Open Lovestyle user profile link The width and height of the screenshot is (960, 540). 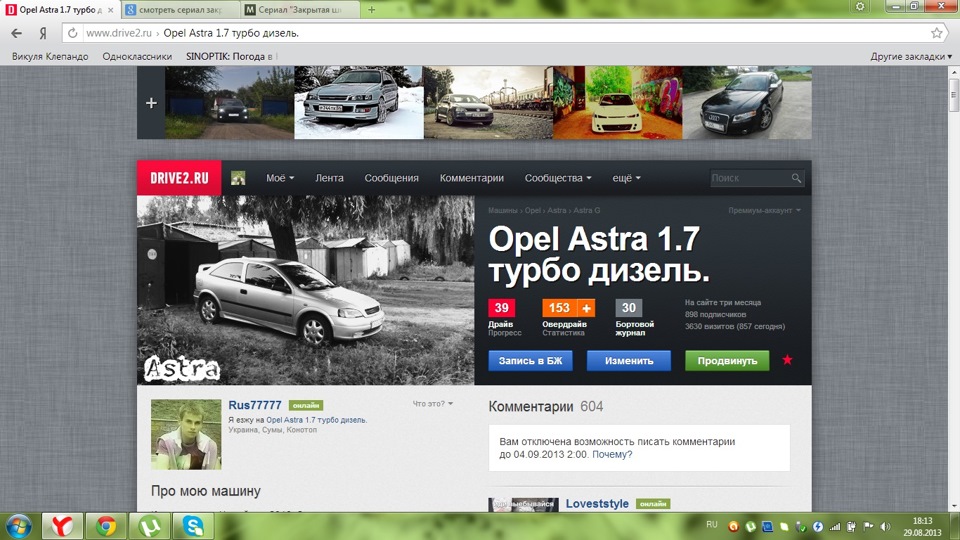point(597,503)
